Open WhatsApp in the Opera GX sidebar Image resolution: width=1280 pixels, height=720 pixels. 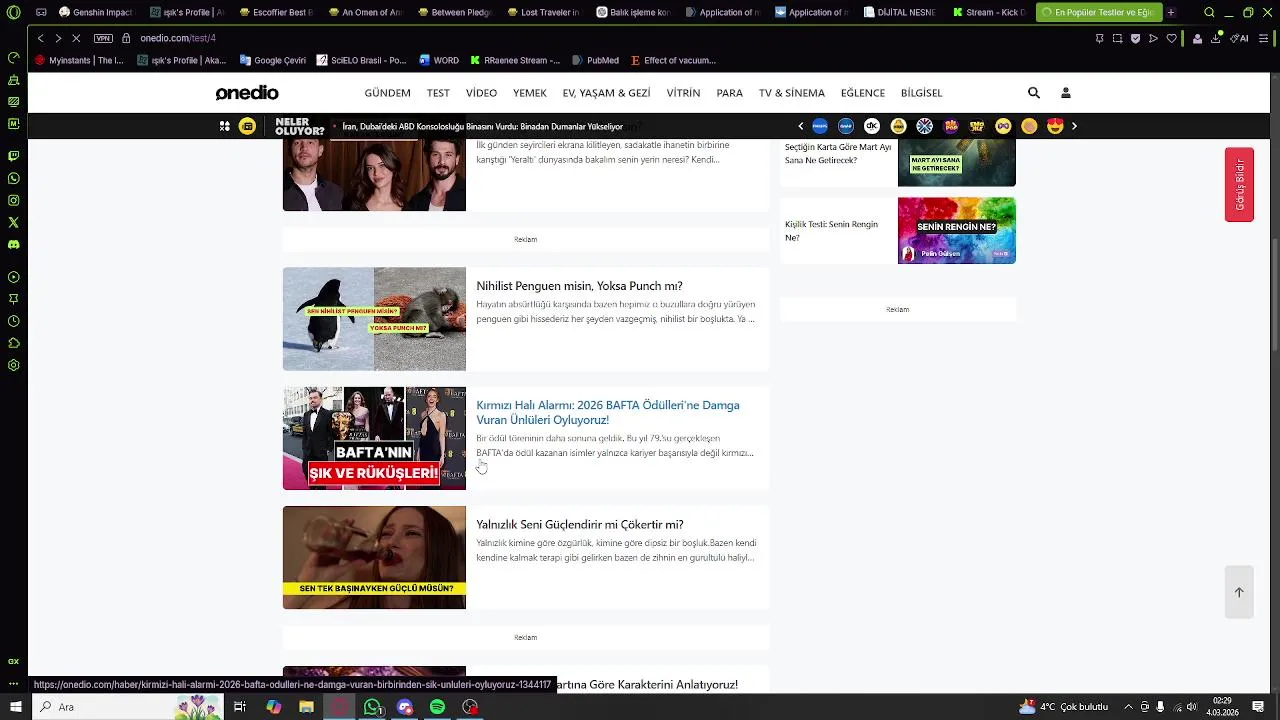(x=13, y=178)
